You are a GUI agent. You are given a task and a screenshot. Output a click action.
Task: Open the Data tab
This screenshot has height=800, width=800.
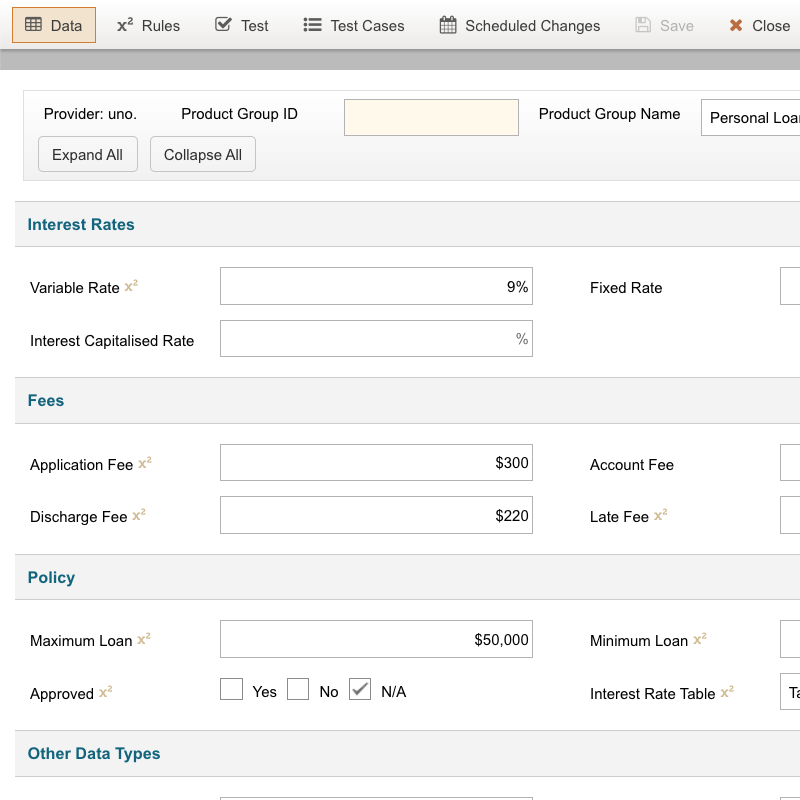click(x=54, y=25)
